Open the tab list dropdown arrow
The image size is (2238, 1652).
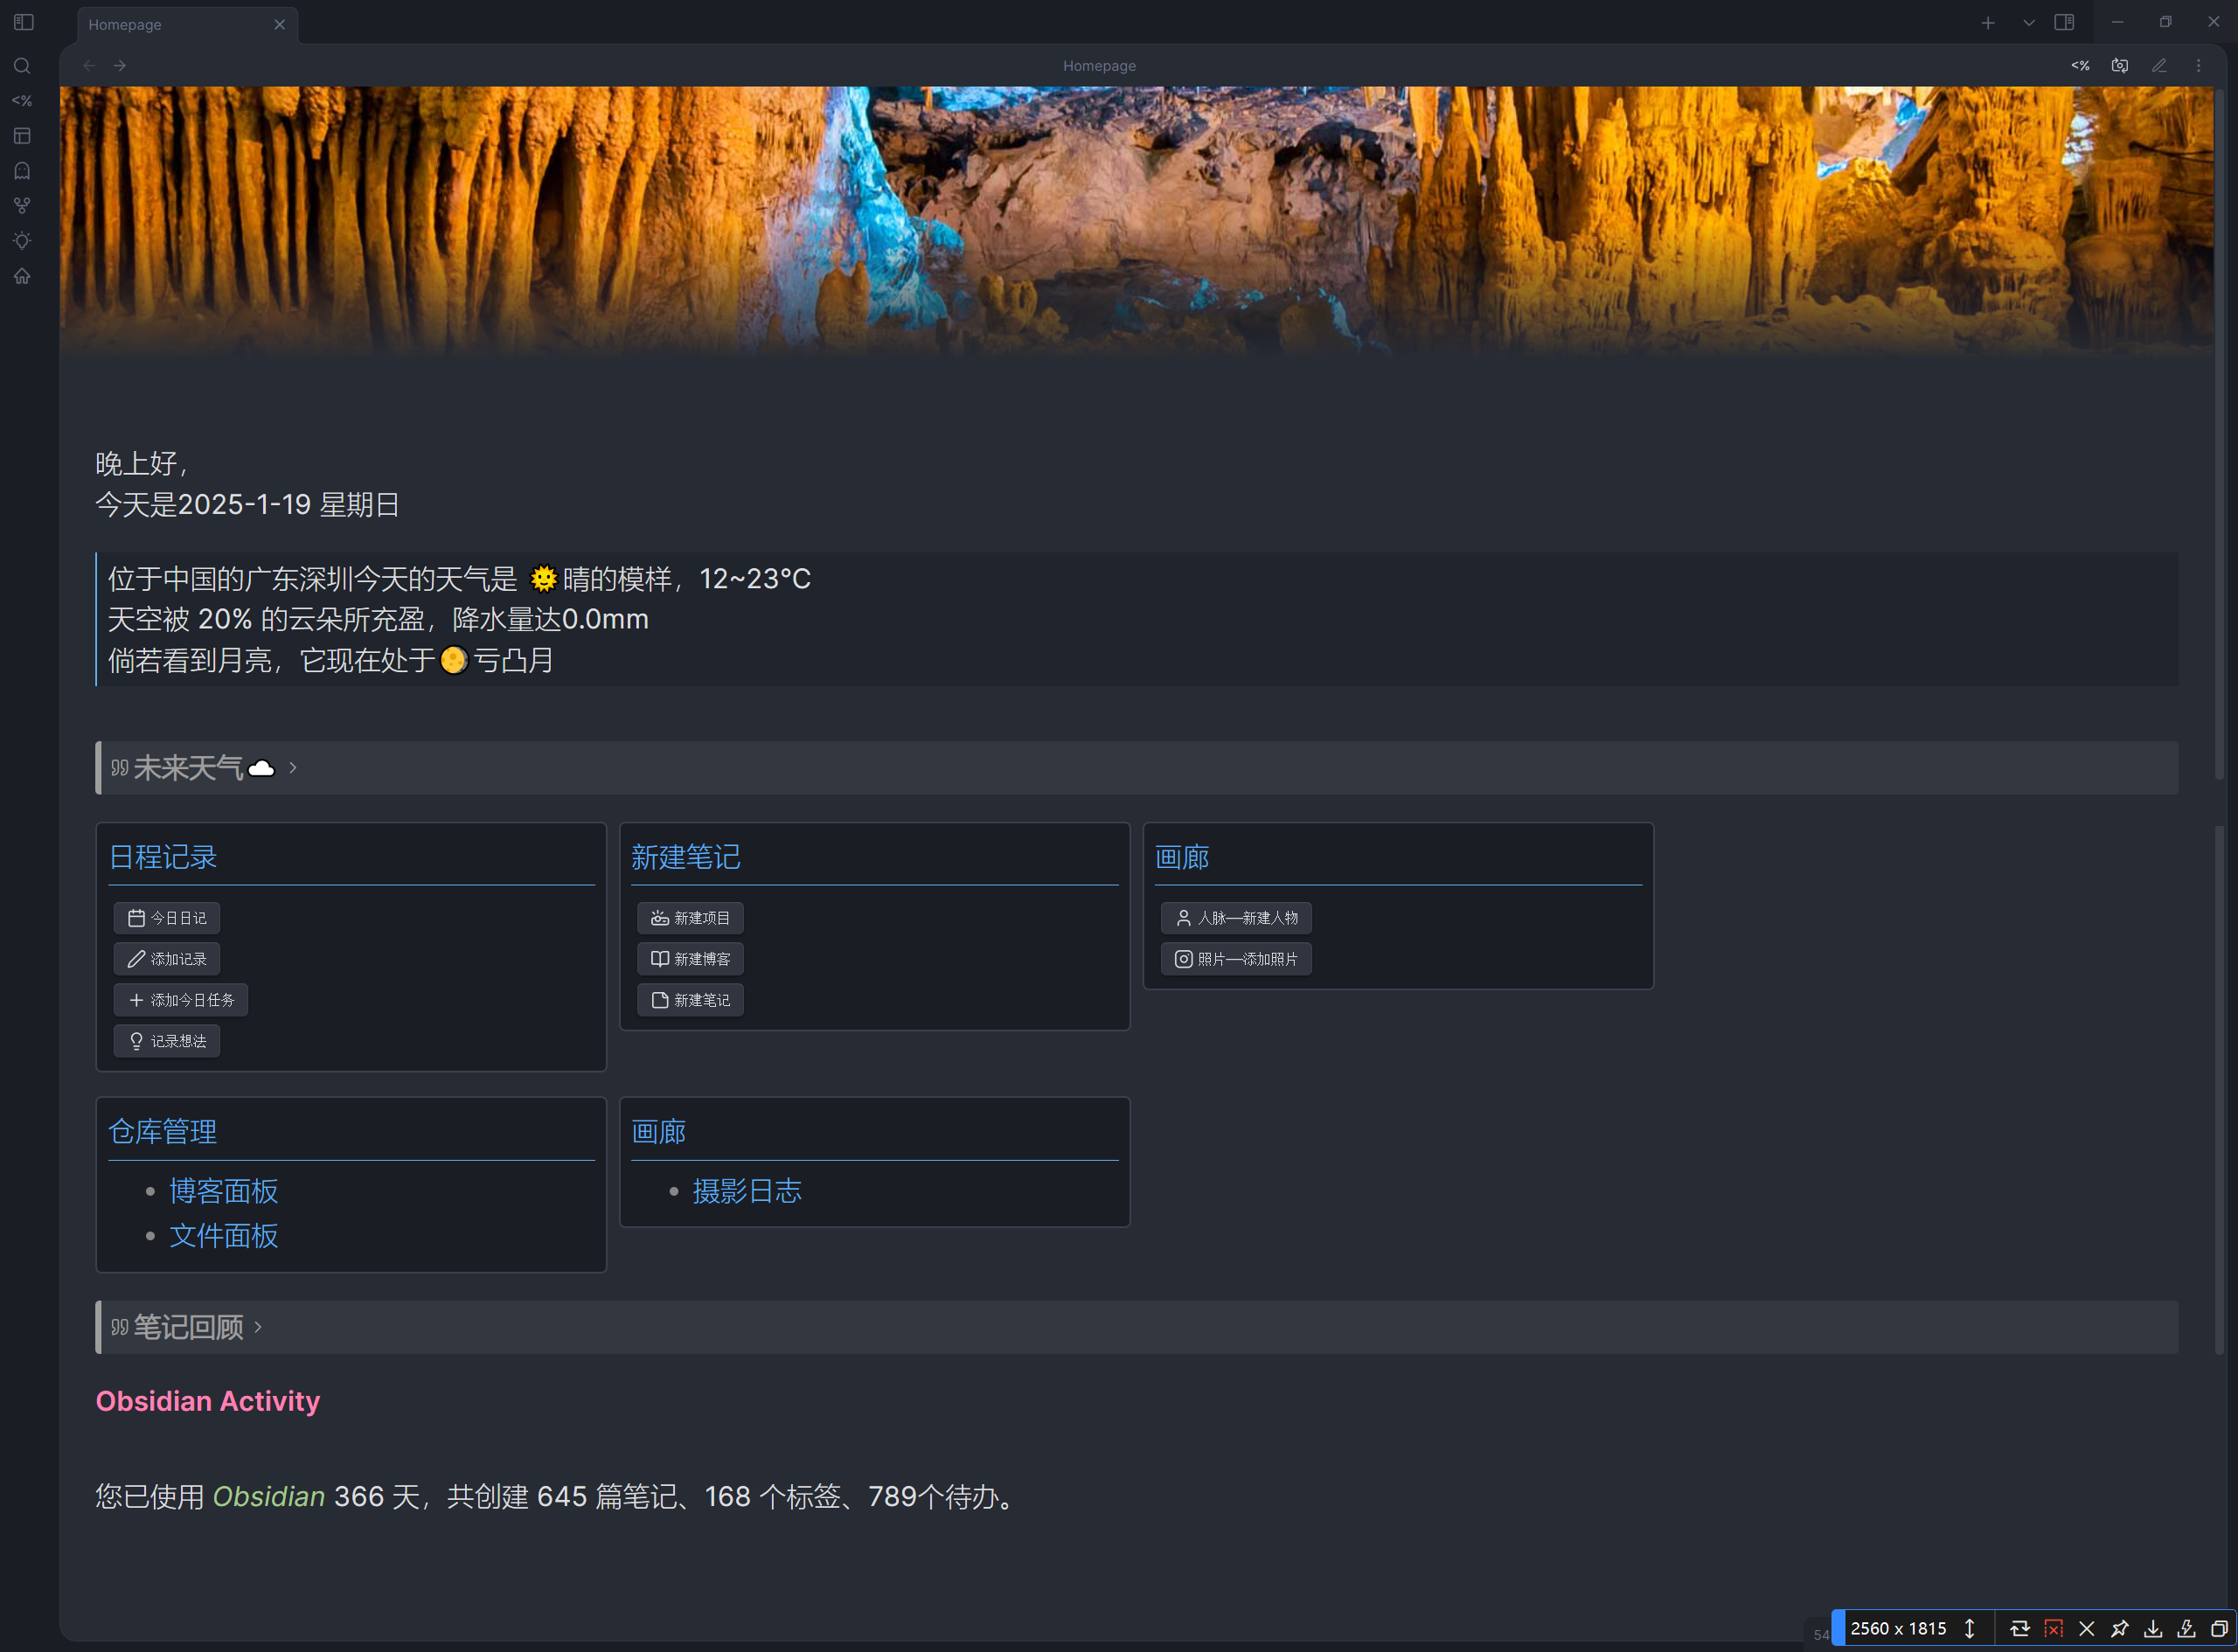(x=2028, y=22)
